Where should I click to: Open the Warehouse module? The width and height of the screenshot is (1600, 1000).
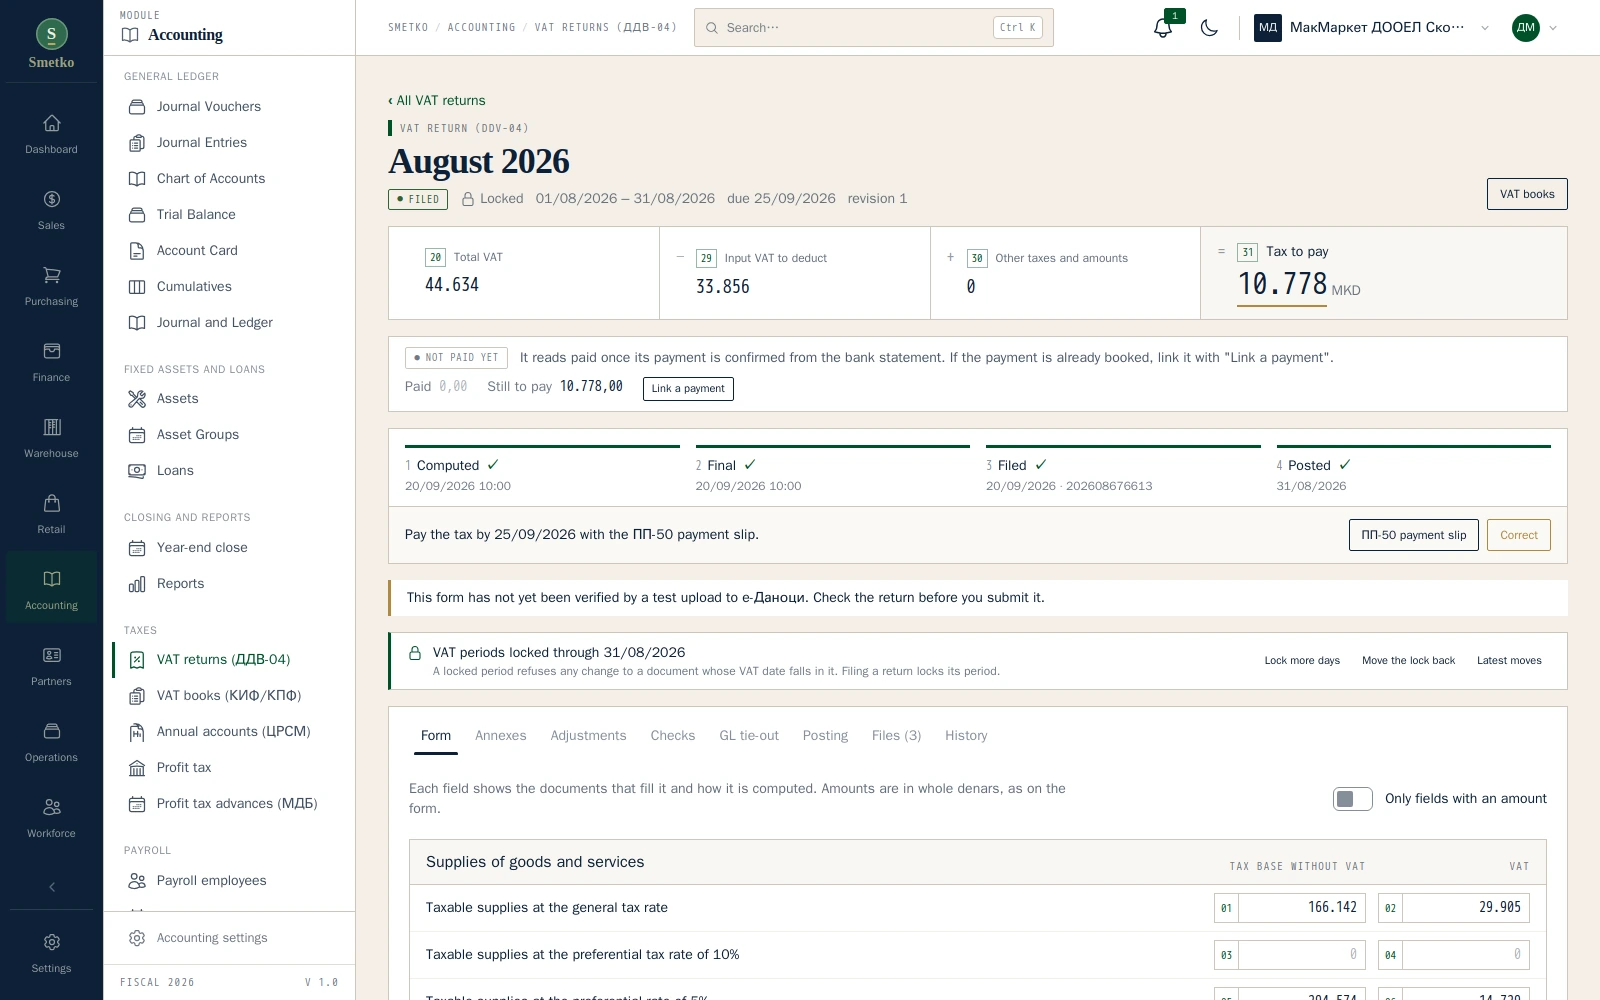[x=51, y=439]
